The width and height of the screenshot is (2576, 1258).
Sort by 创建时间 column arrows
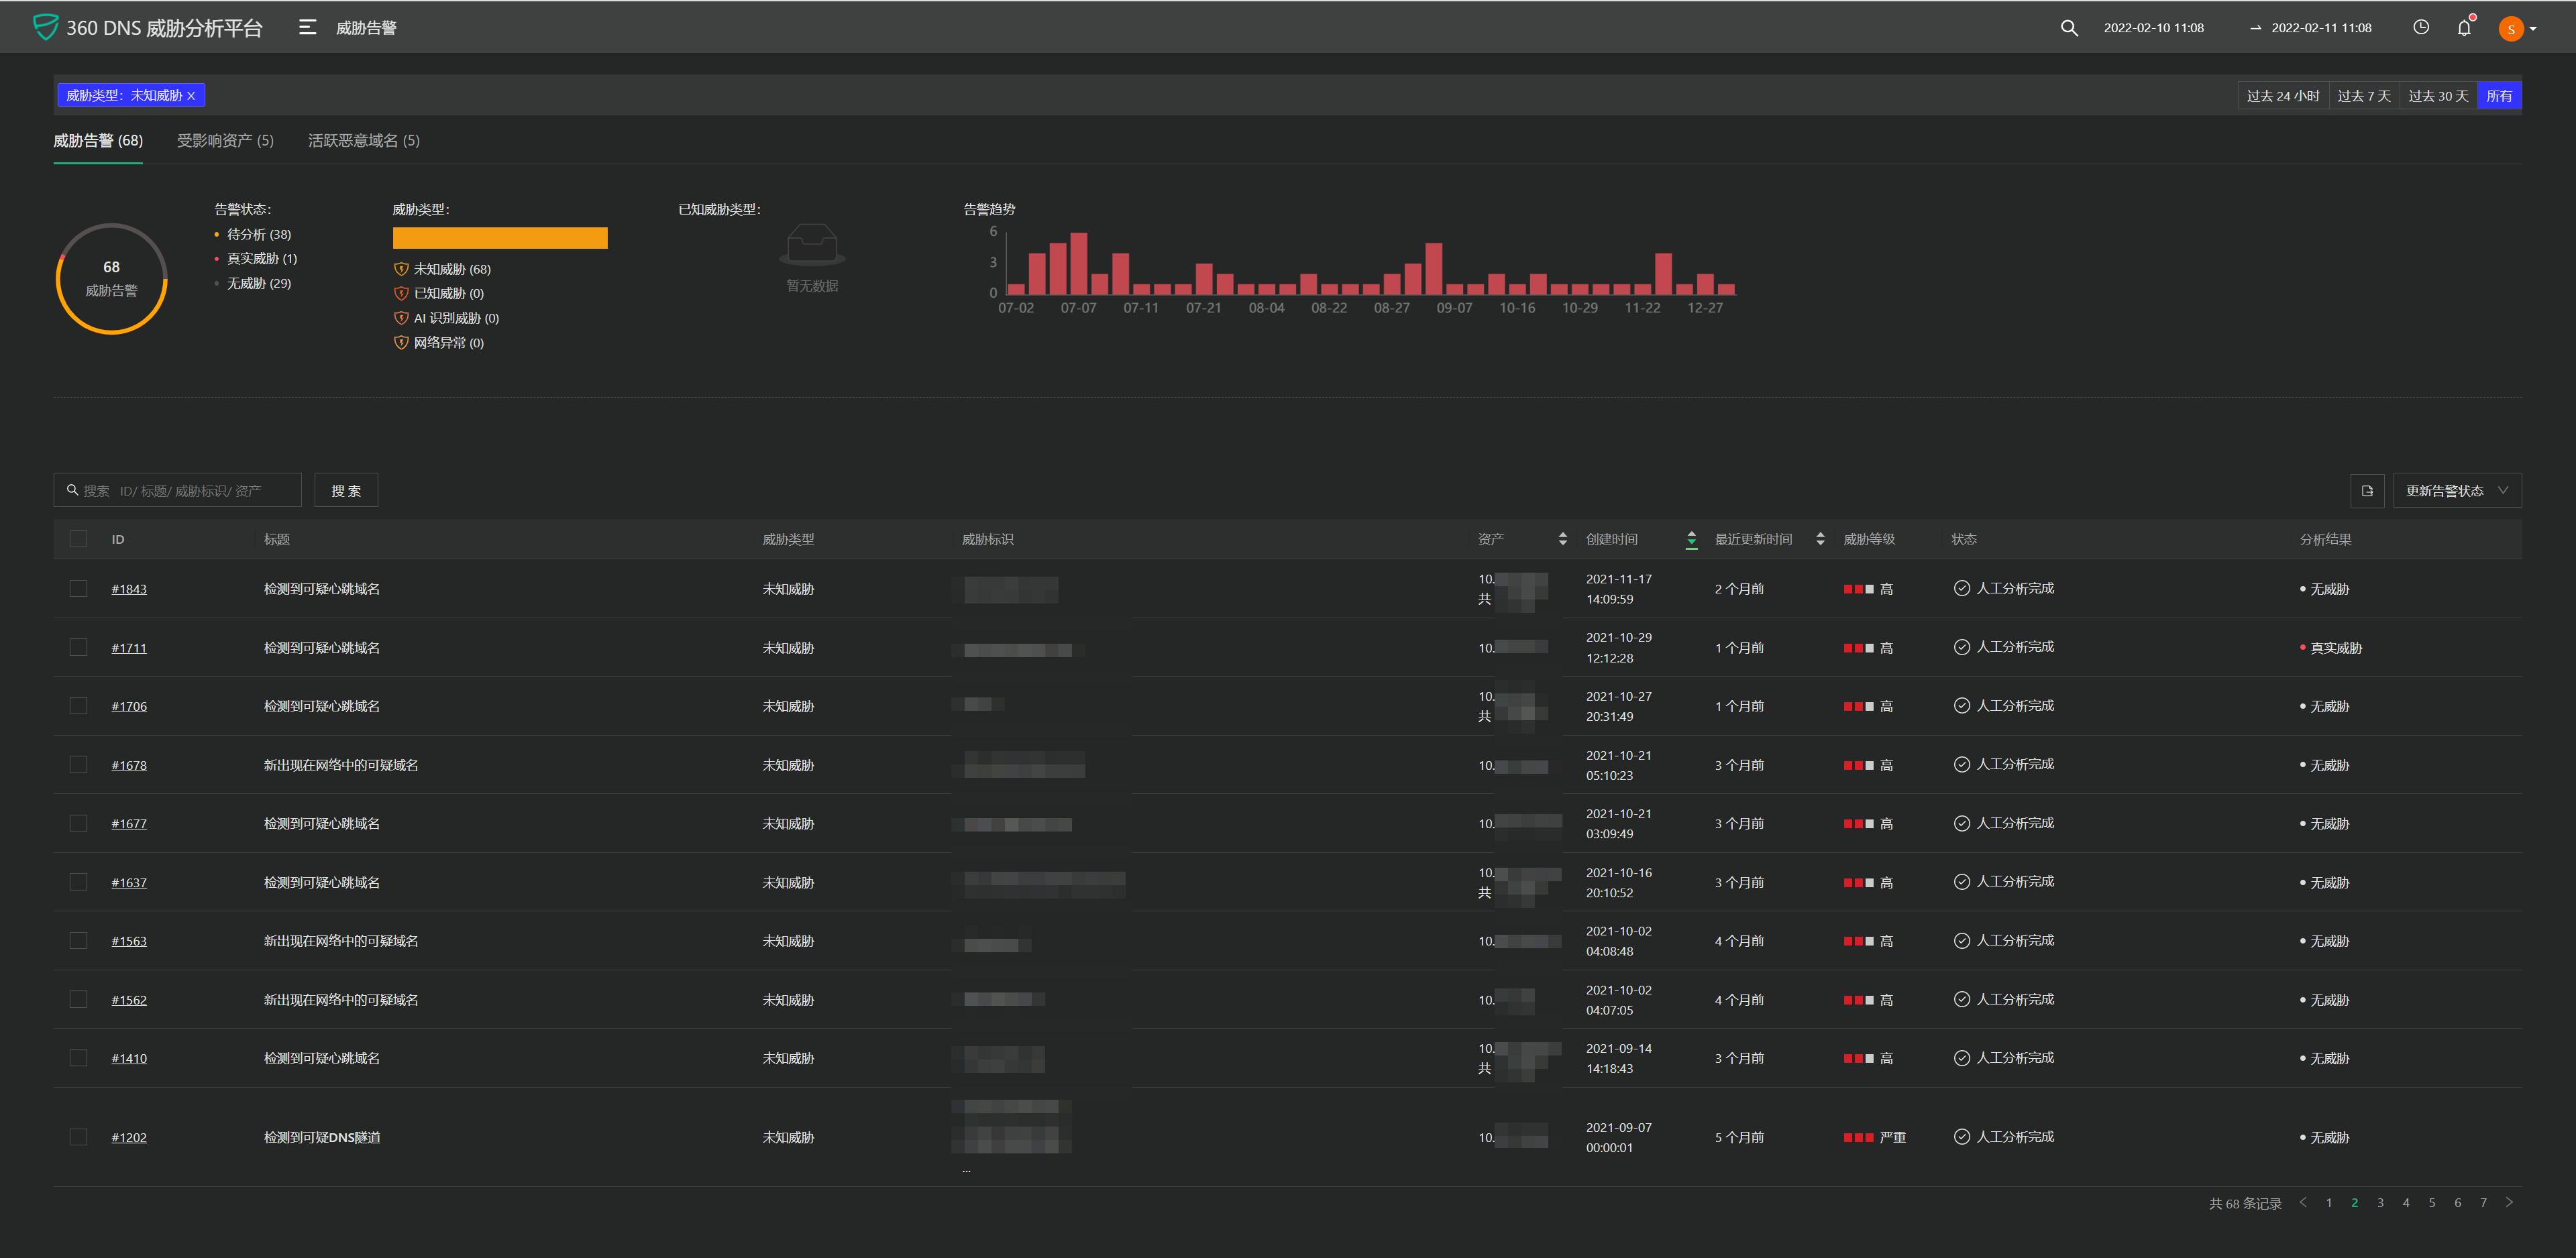pyautogui.click(x=1691, y=539)
